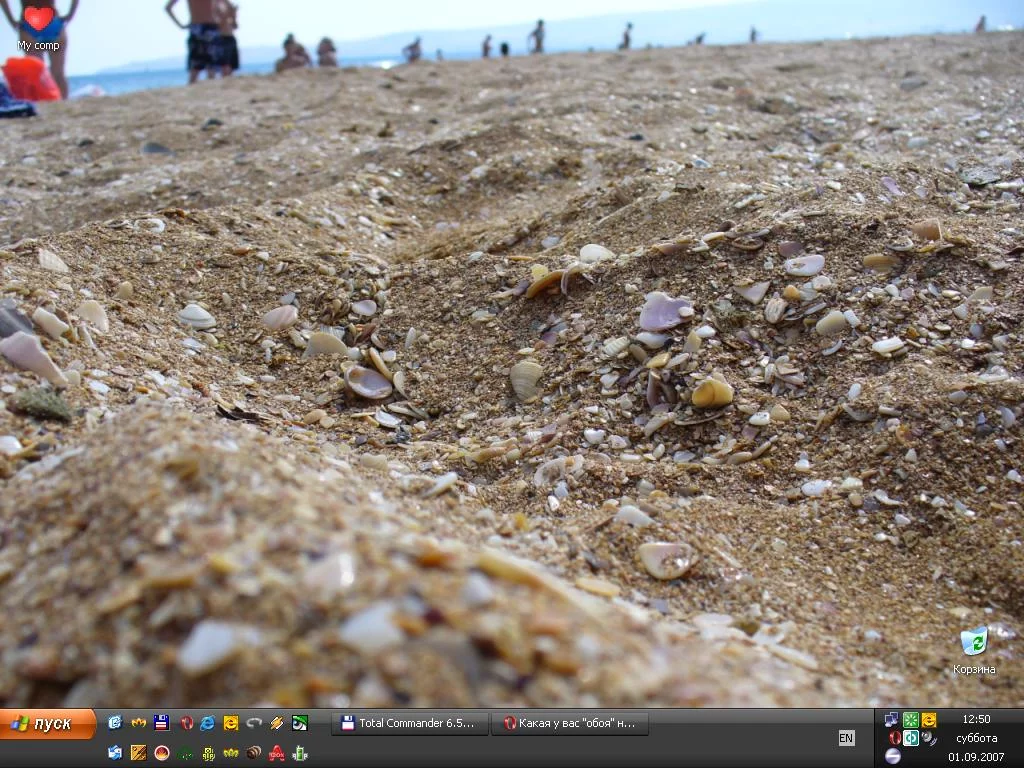
Task: Open the Корзина recycle bin icon
Action: (x=974, y=650)
